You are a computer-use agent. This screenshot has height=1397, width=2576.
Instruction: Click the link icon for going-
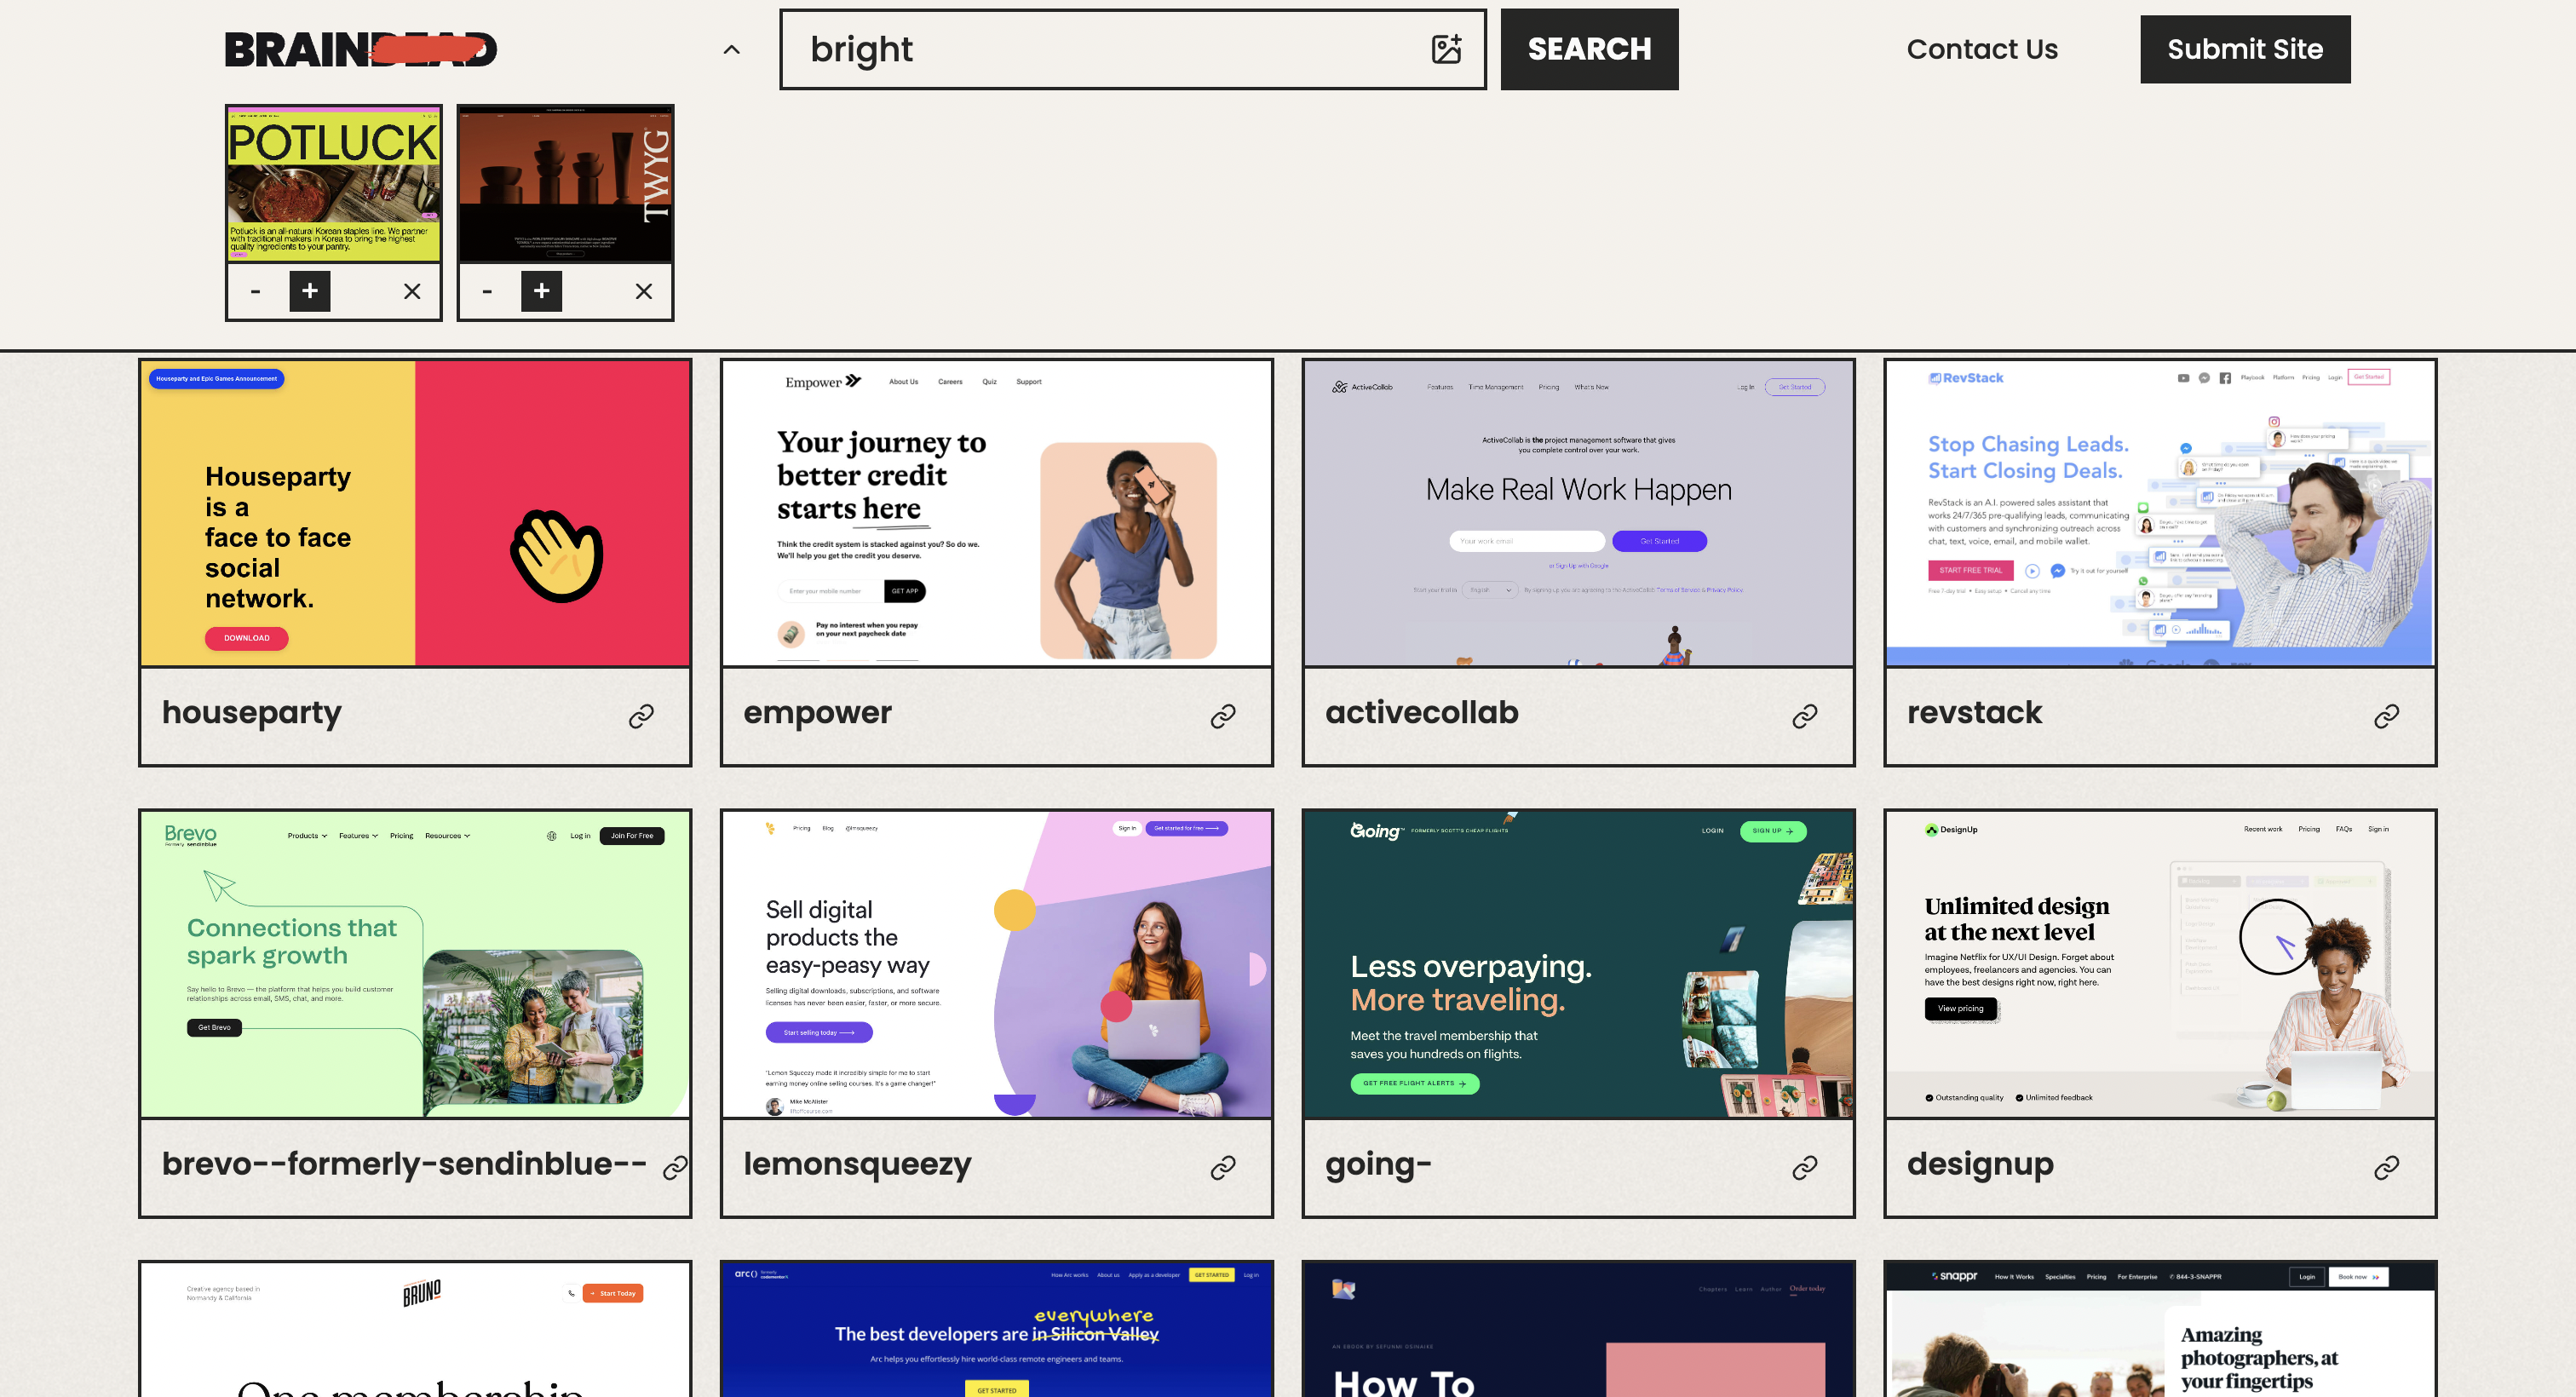[1804, 1167]
